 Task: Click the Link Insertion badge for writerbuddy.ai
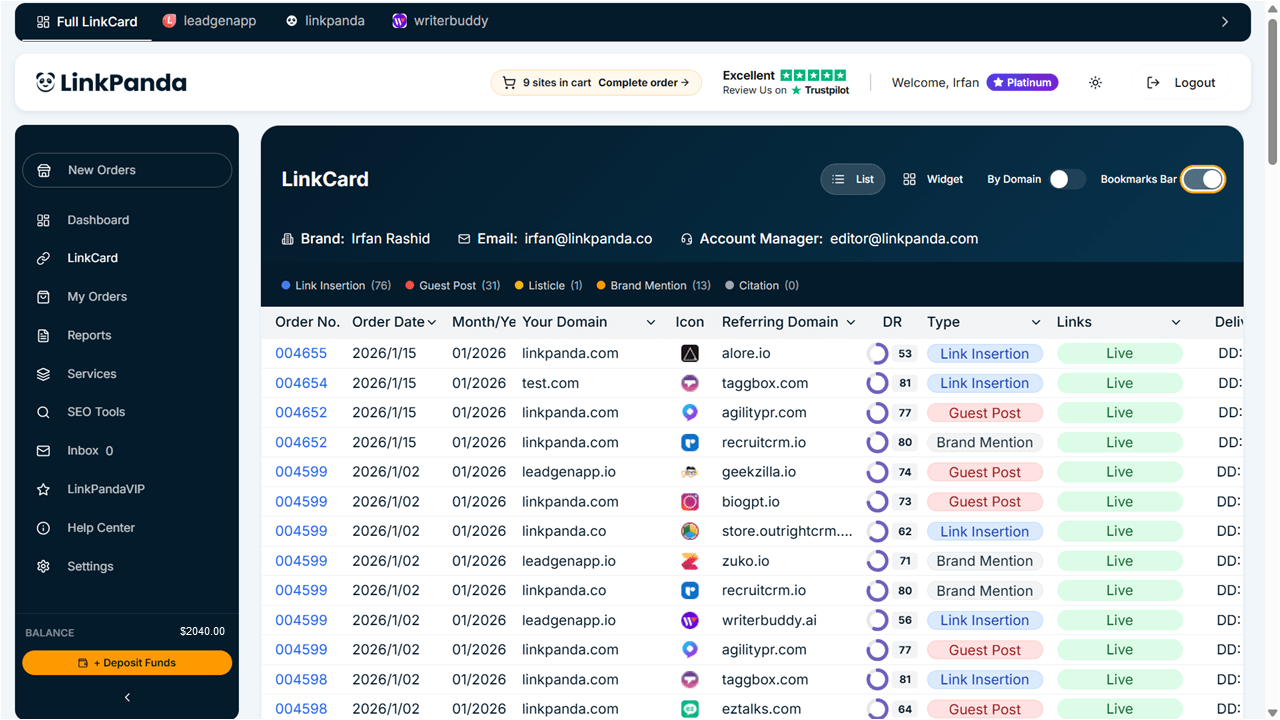985,620
